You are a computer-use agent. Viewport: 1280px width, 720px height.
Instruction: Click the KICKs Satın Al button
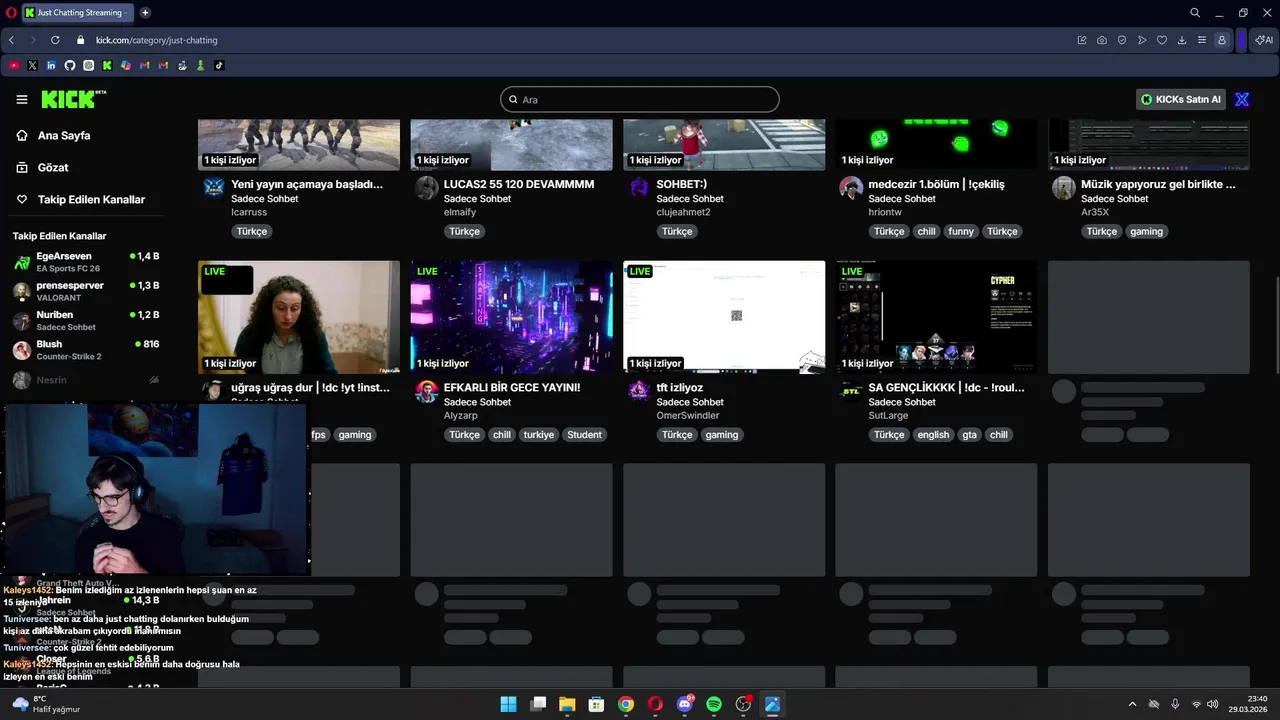point(1181,99)
